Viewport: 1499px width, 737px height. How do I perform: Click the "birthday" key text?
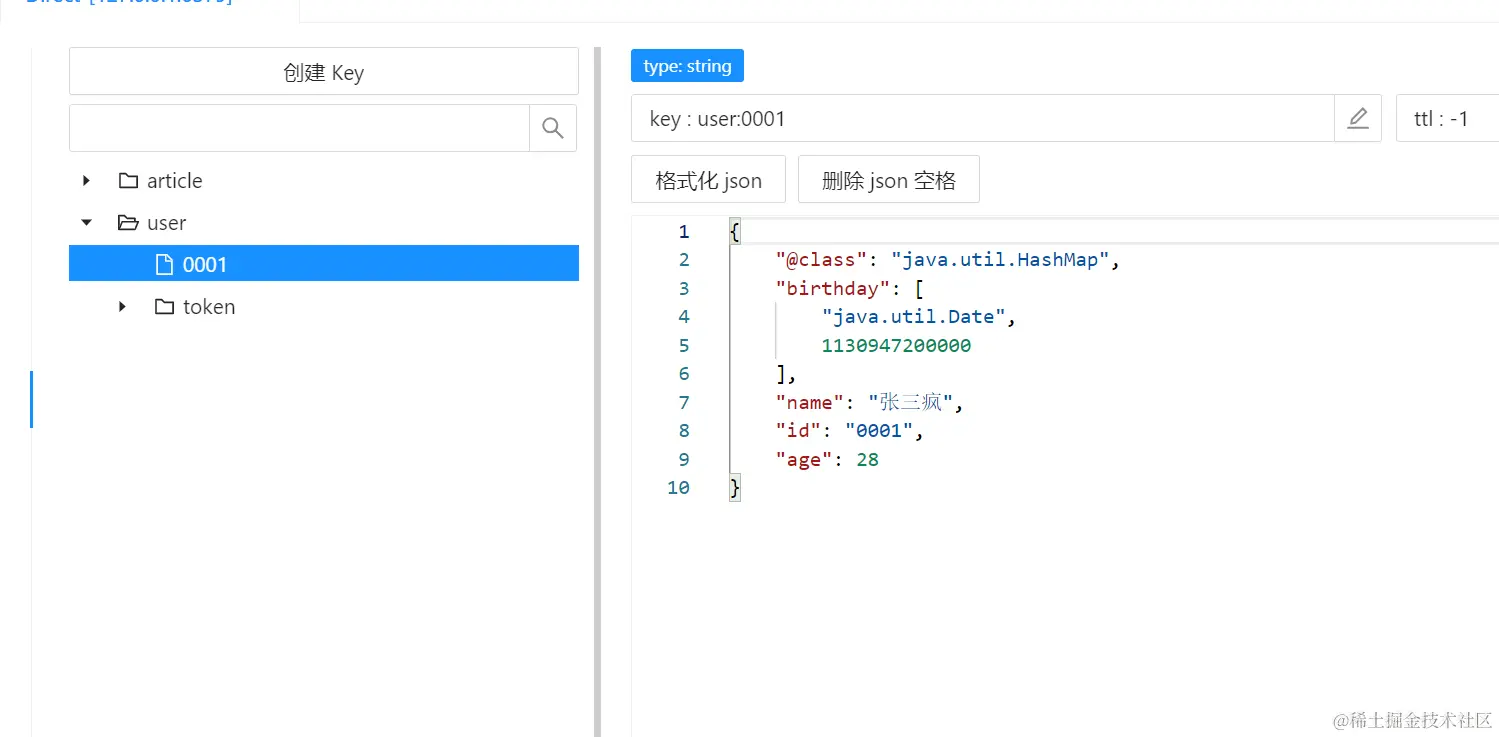coord(833,289)
